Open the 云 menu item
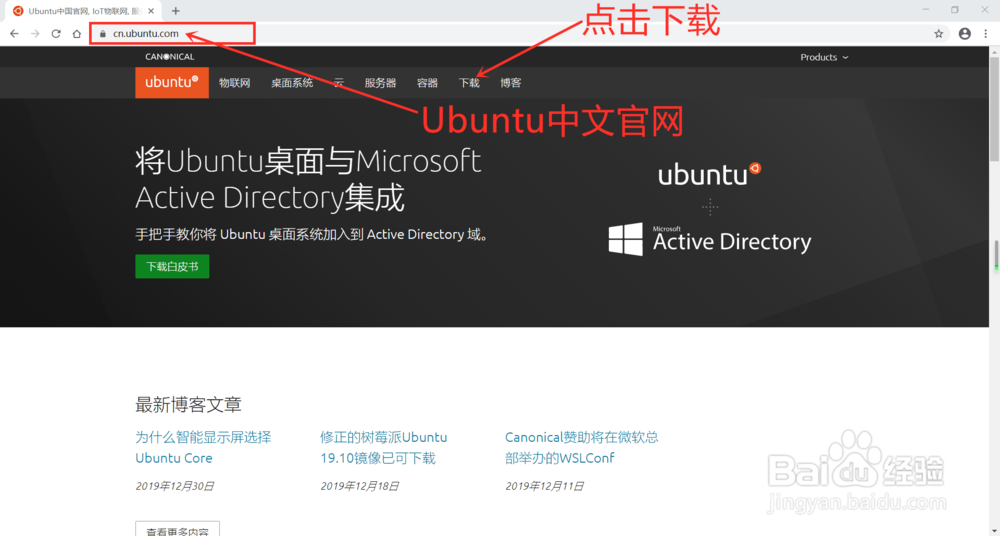Viewport: 1000px width, 536px height. tap(339, 83)
